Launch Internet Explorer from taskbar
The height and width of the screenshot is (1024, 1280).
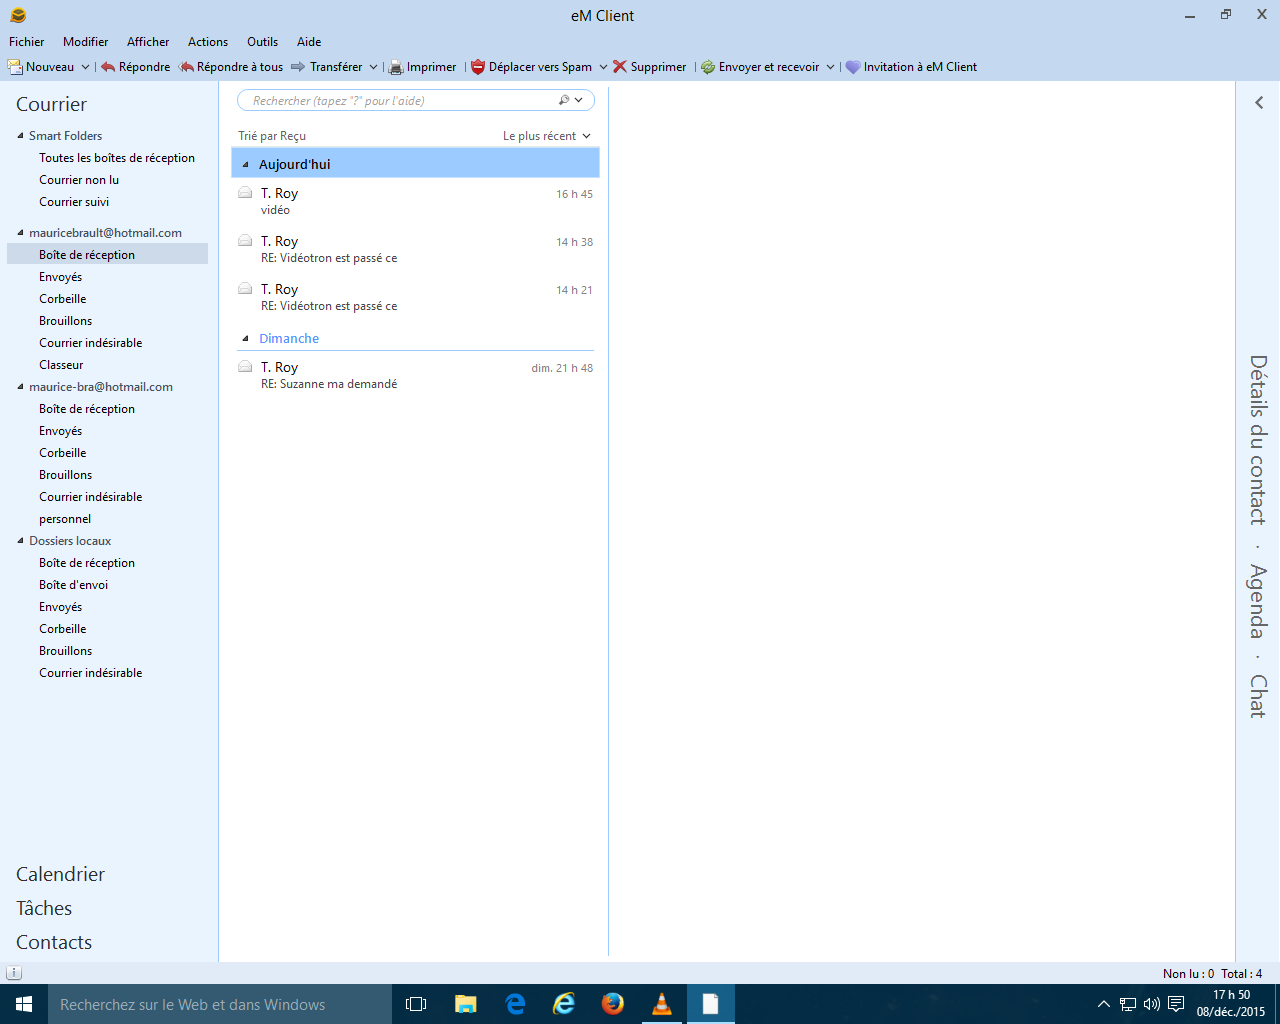(x=564, y=1004)
